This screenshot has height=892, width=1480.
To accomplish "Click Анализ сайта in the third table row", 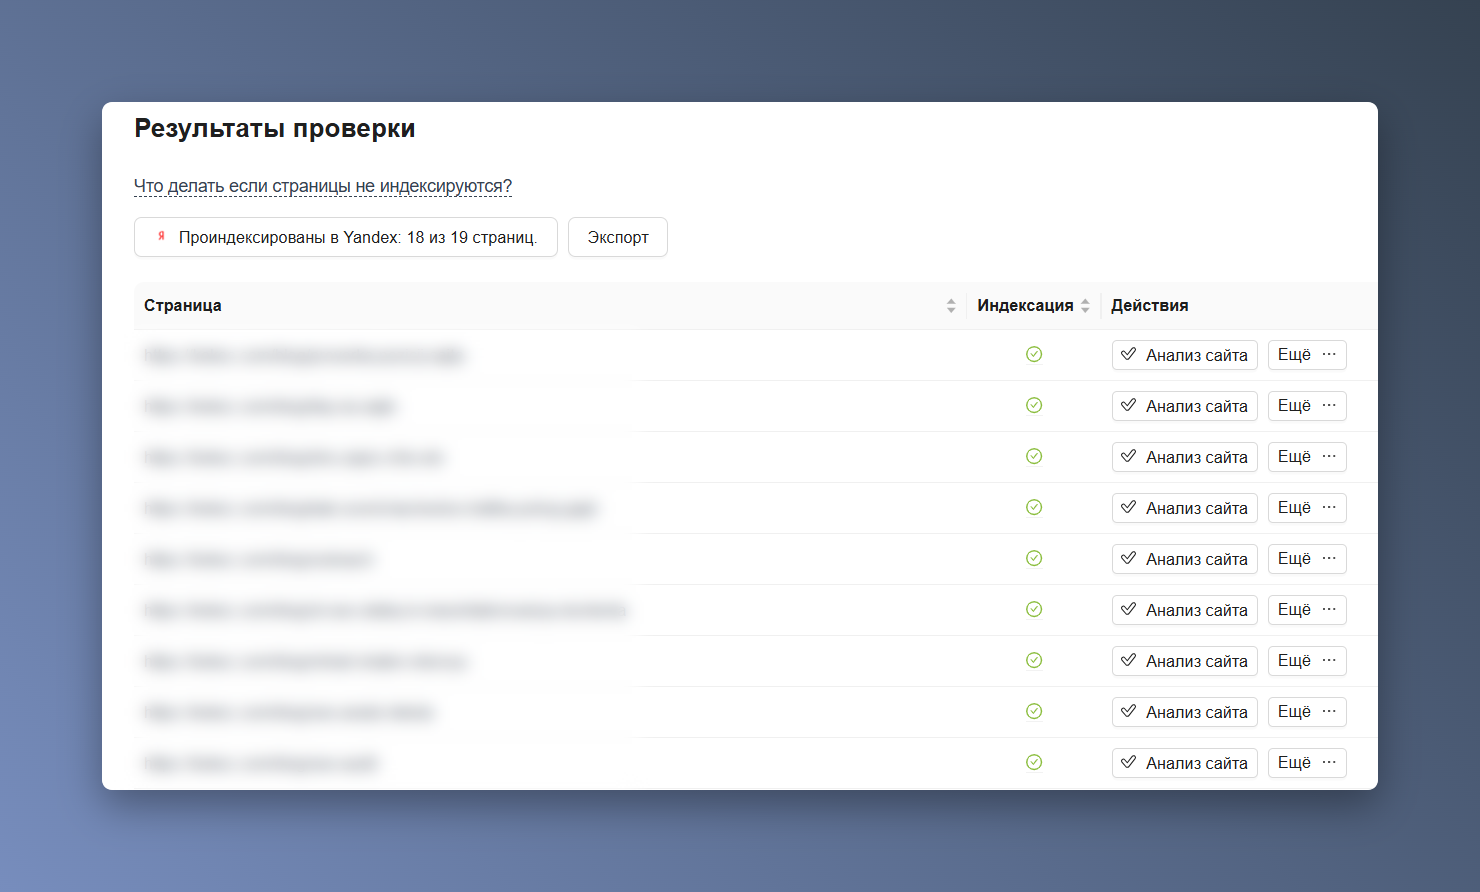I will pos(1185,457).
